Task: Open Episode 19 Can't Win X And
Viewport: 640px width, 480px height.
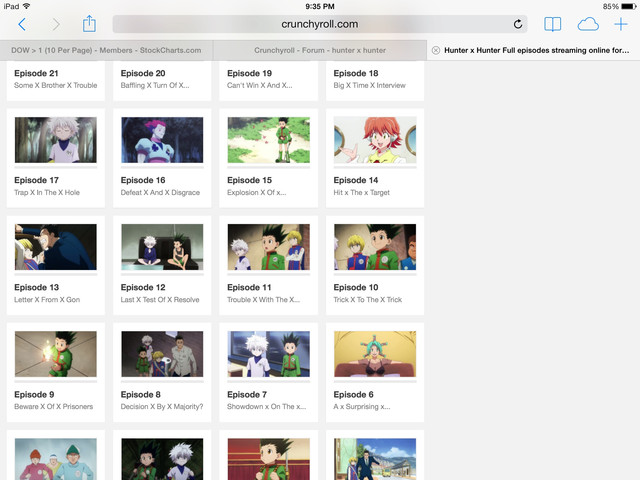Action: (269, 79)
